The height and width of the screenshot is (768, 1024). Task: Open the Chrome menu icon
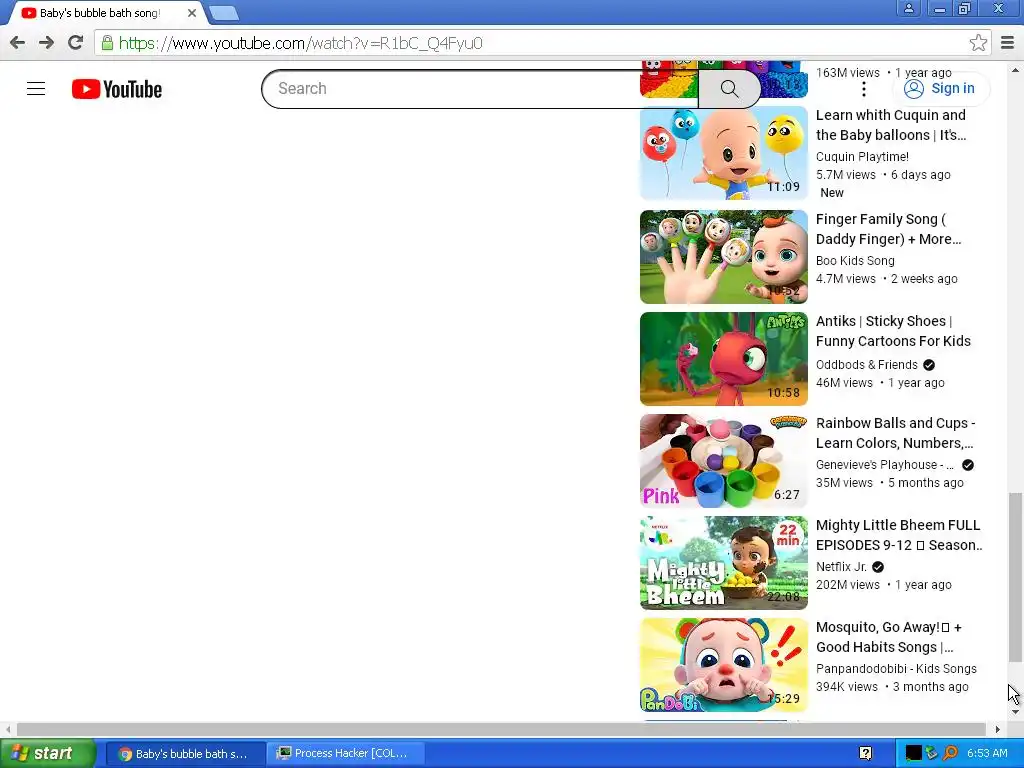[1008, 43]
